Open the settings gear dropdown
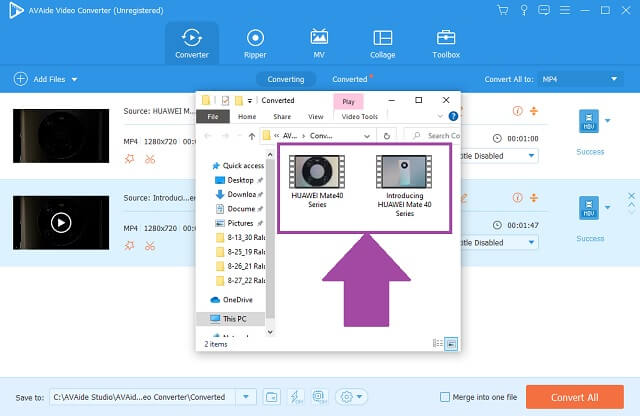The height and width of the screenshot is (416, 640). click(x=351, y=397)
